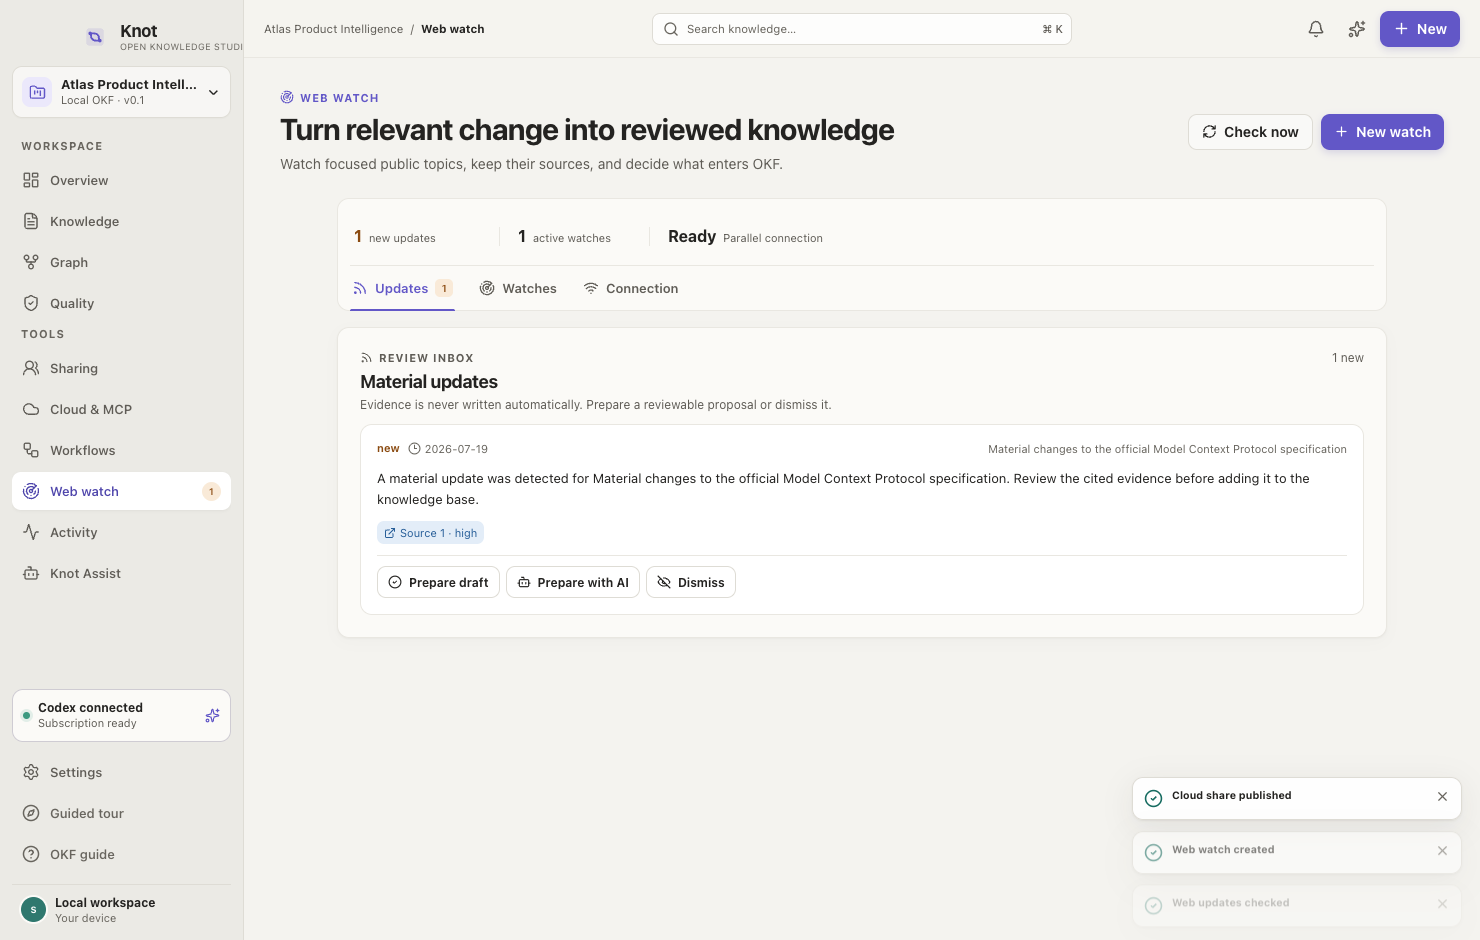Click the Guided tour compass icon

31,813
